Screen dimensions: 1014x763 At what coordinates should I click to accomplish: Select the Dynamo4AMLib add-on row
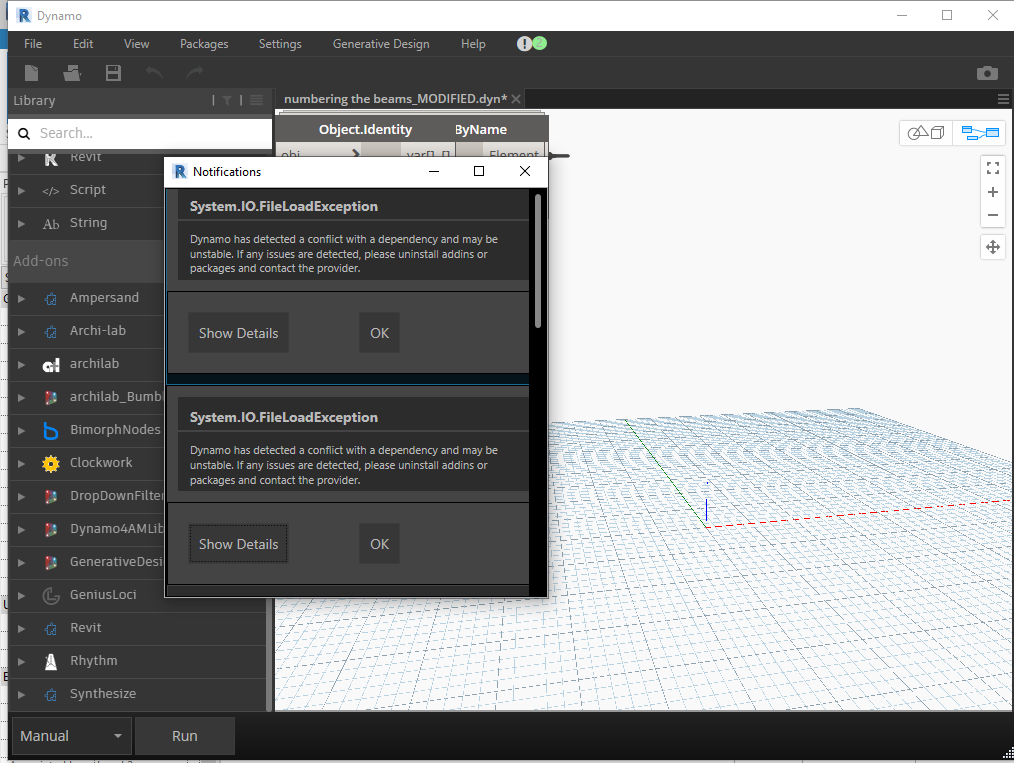[x=87, y=529]
